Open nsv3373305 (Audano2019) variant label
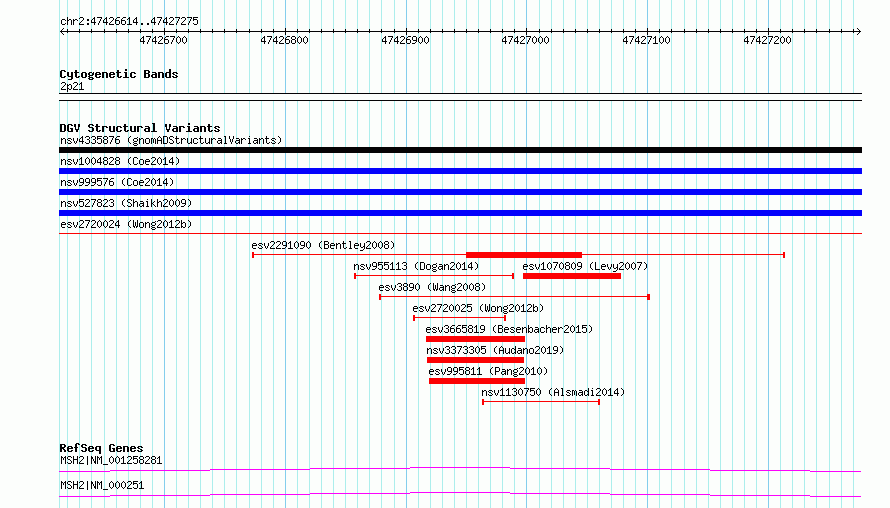The width and height of the screenshot is (890, 508). point(495,350)
